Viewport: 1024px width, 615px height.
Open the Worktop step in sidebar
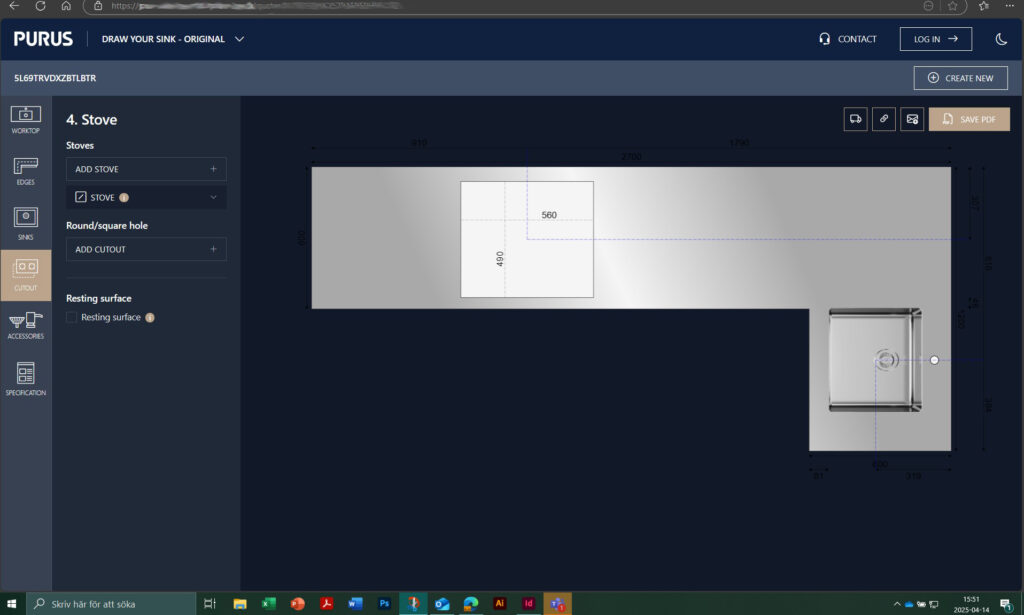point(26,119)
